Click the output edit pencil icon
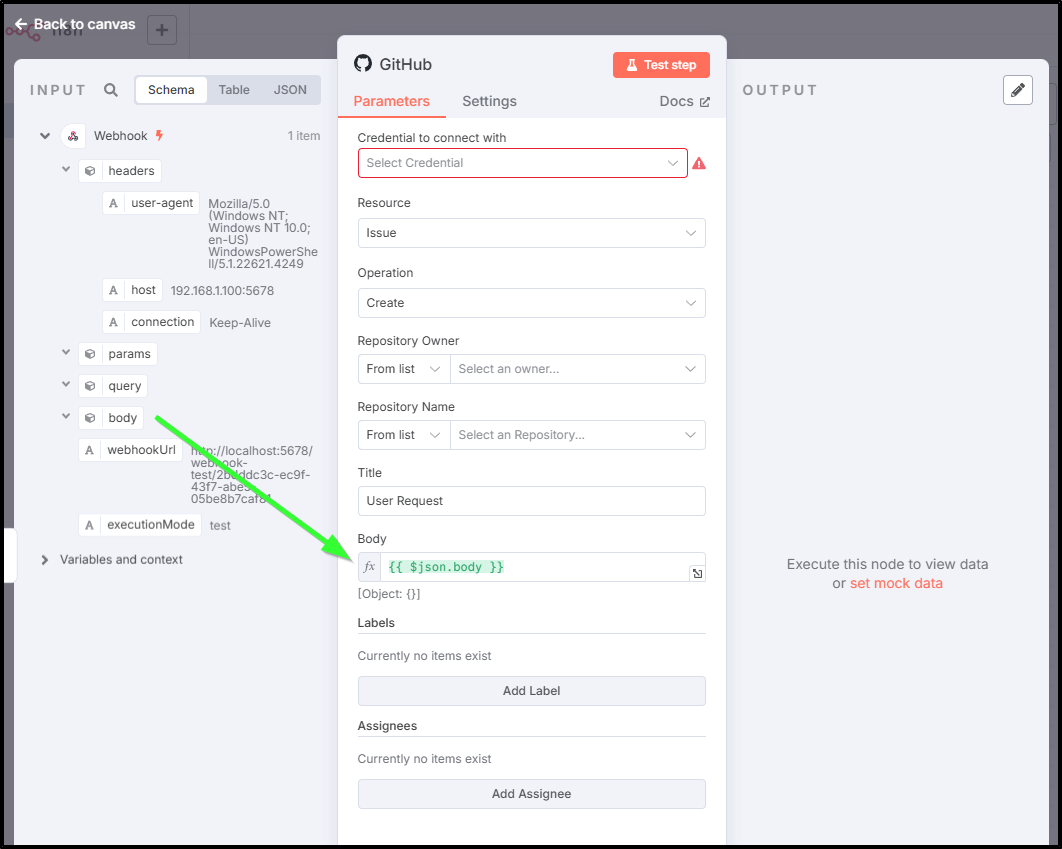 (x=1017, y=90)
